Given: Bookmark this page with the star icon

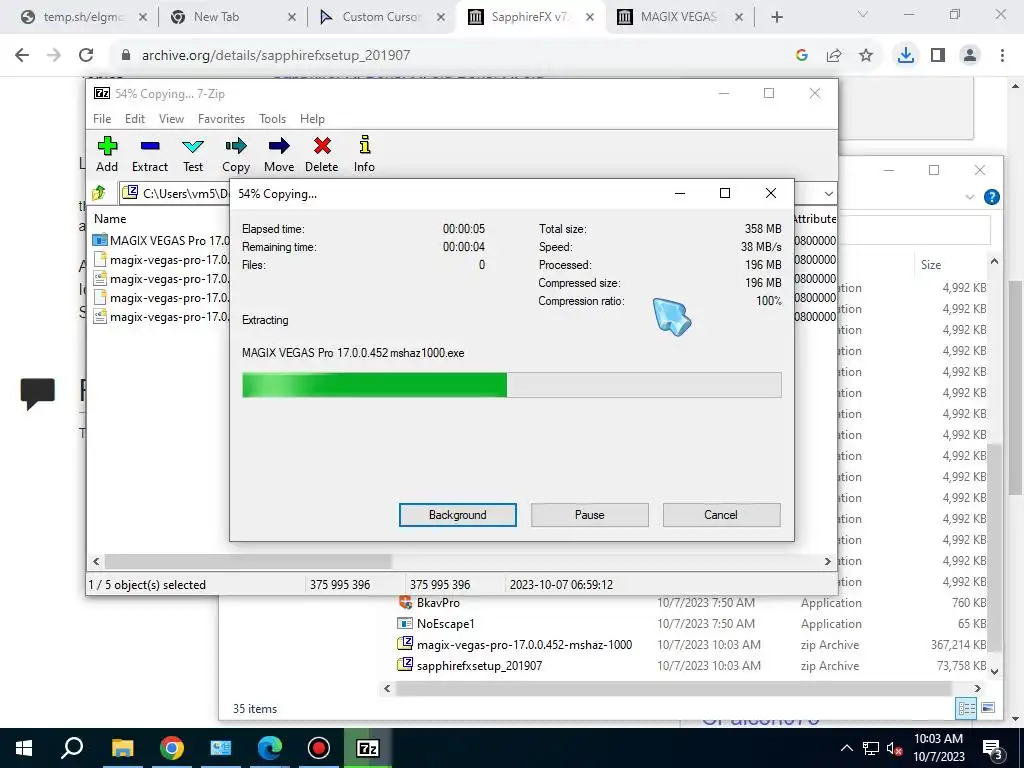Looking at the screenshot, I should [866, 56].
